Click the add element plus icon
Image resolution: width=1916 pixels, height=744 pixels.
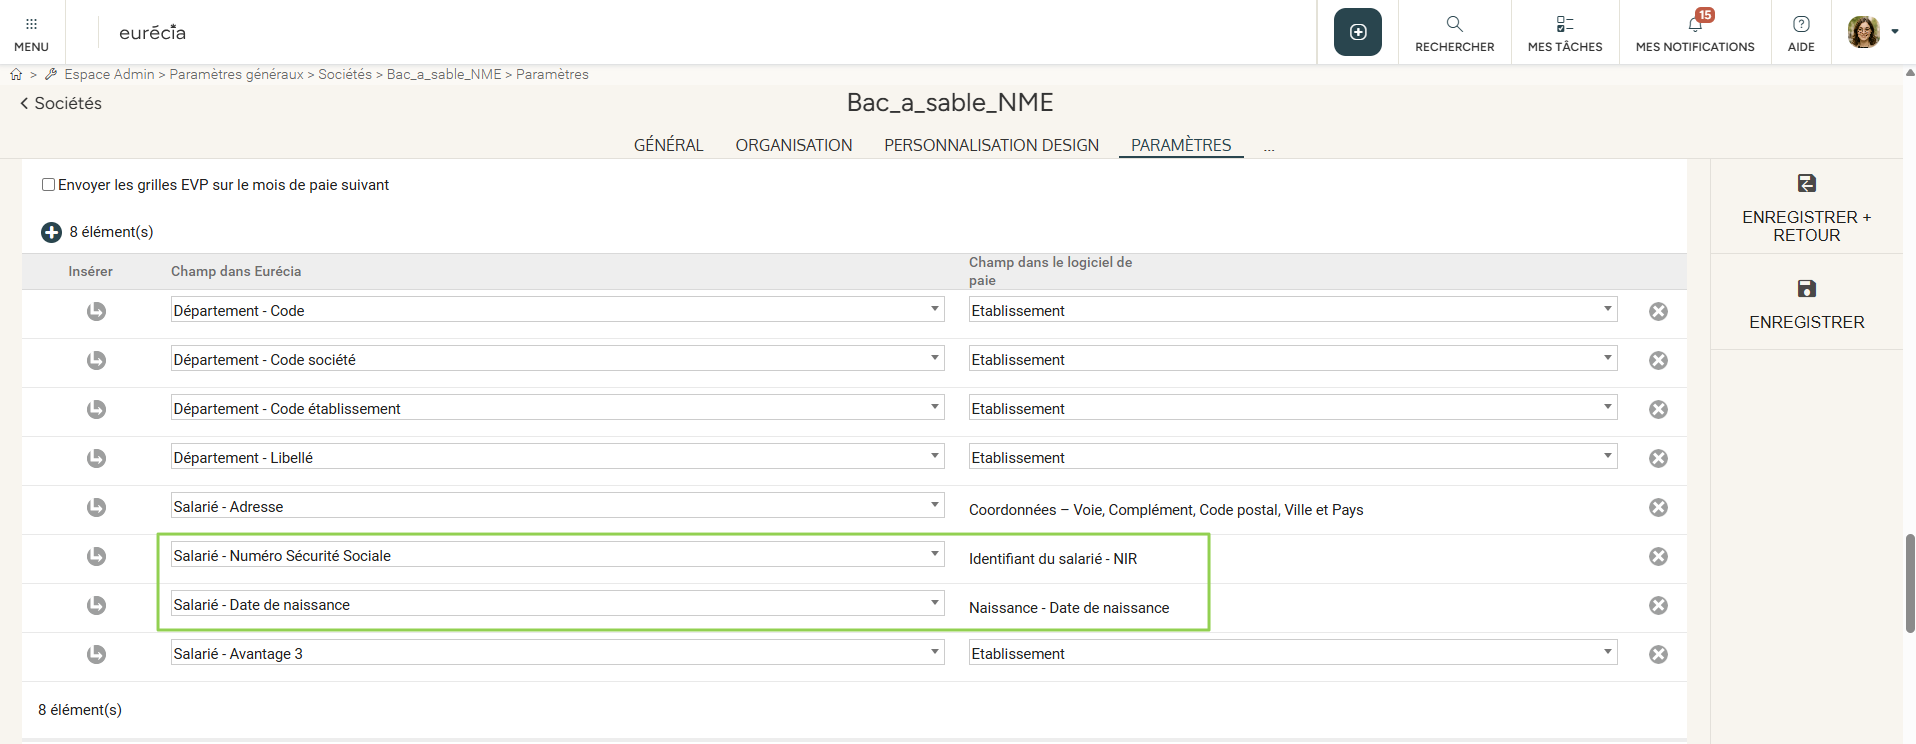[x=51, y=232]
